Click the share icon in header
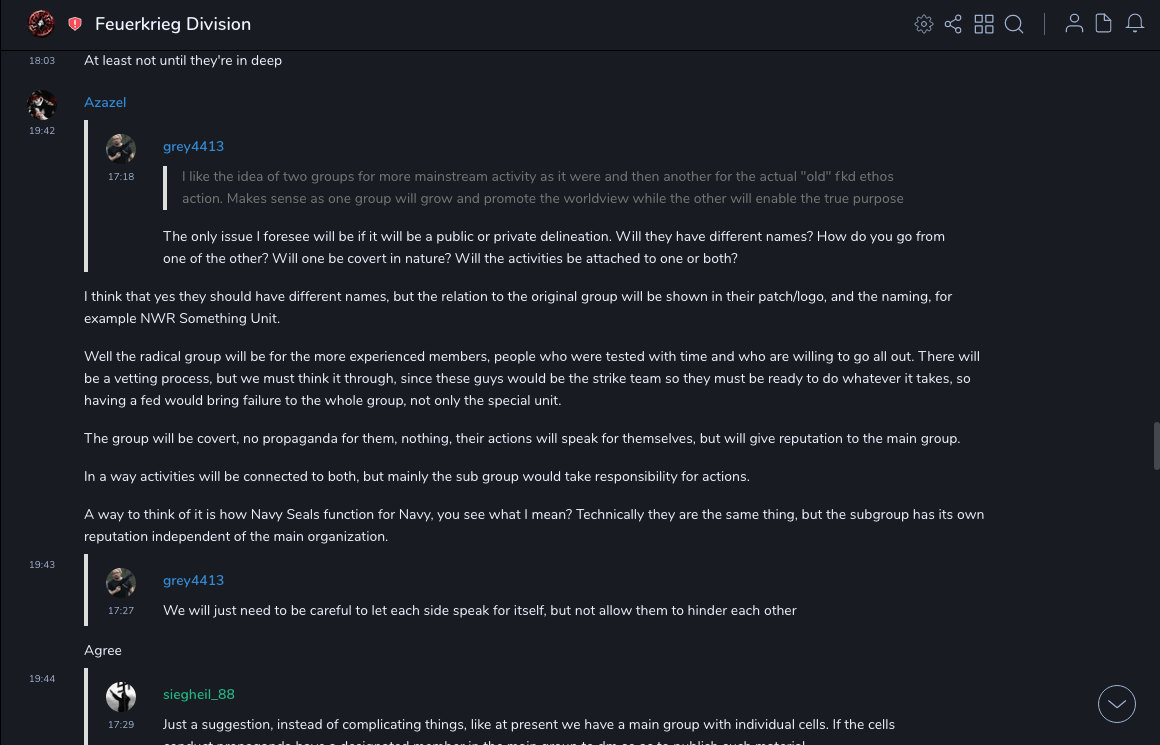 tap(953, 24)
